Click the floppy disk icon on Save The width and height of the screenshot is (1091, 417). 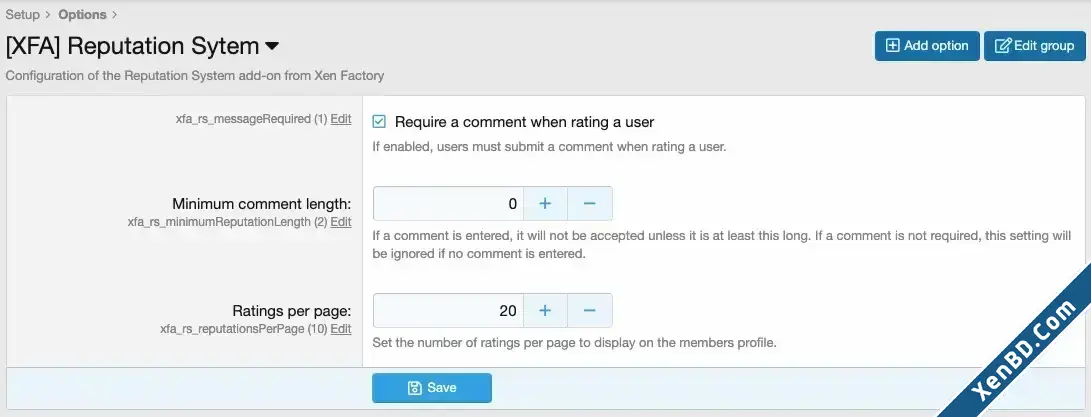[x=415, y=388]
